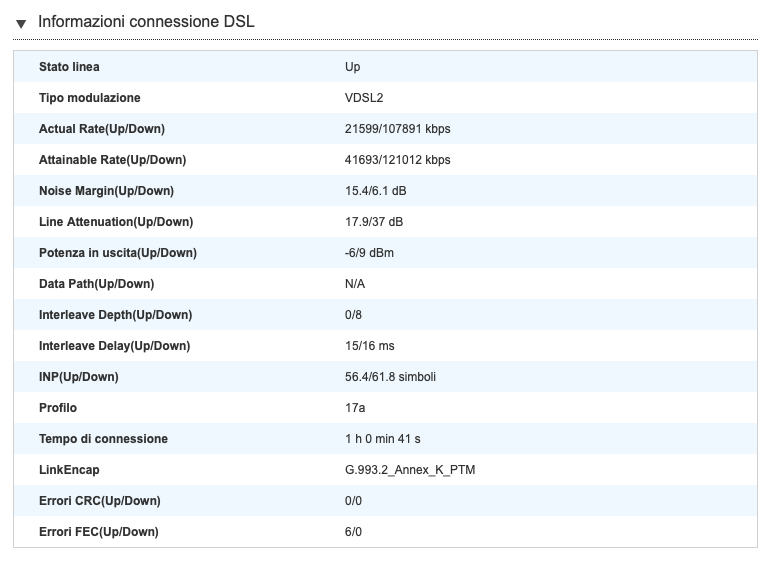Click the Profilo value 17a
Screen dimensions: 777x572
pyautogui.click(x=355, y=408)
